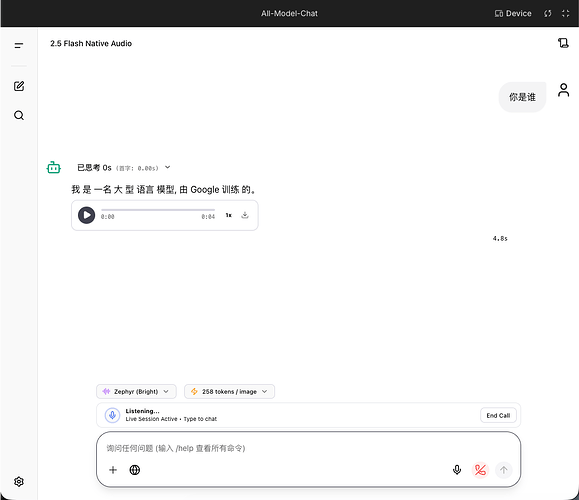Viewport: 579px width, 500px height.
Task: Open settings with the gear icon
Action: tap(19, 482)
